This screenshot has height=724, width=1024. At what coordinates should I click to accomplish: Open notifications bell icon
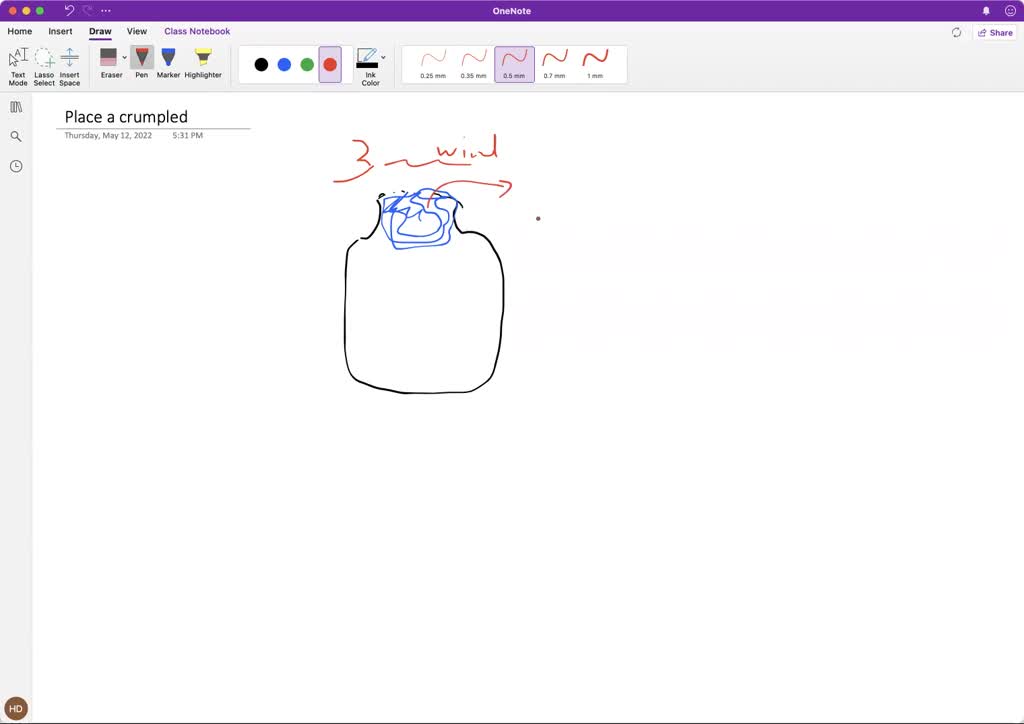click(x=986, y=11)
